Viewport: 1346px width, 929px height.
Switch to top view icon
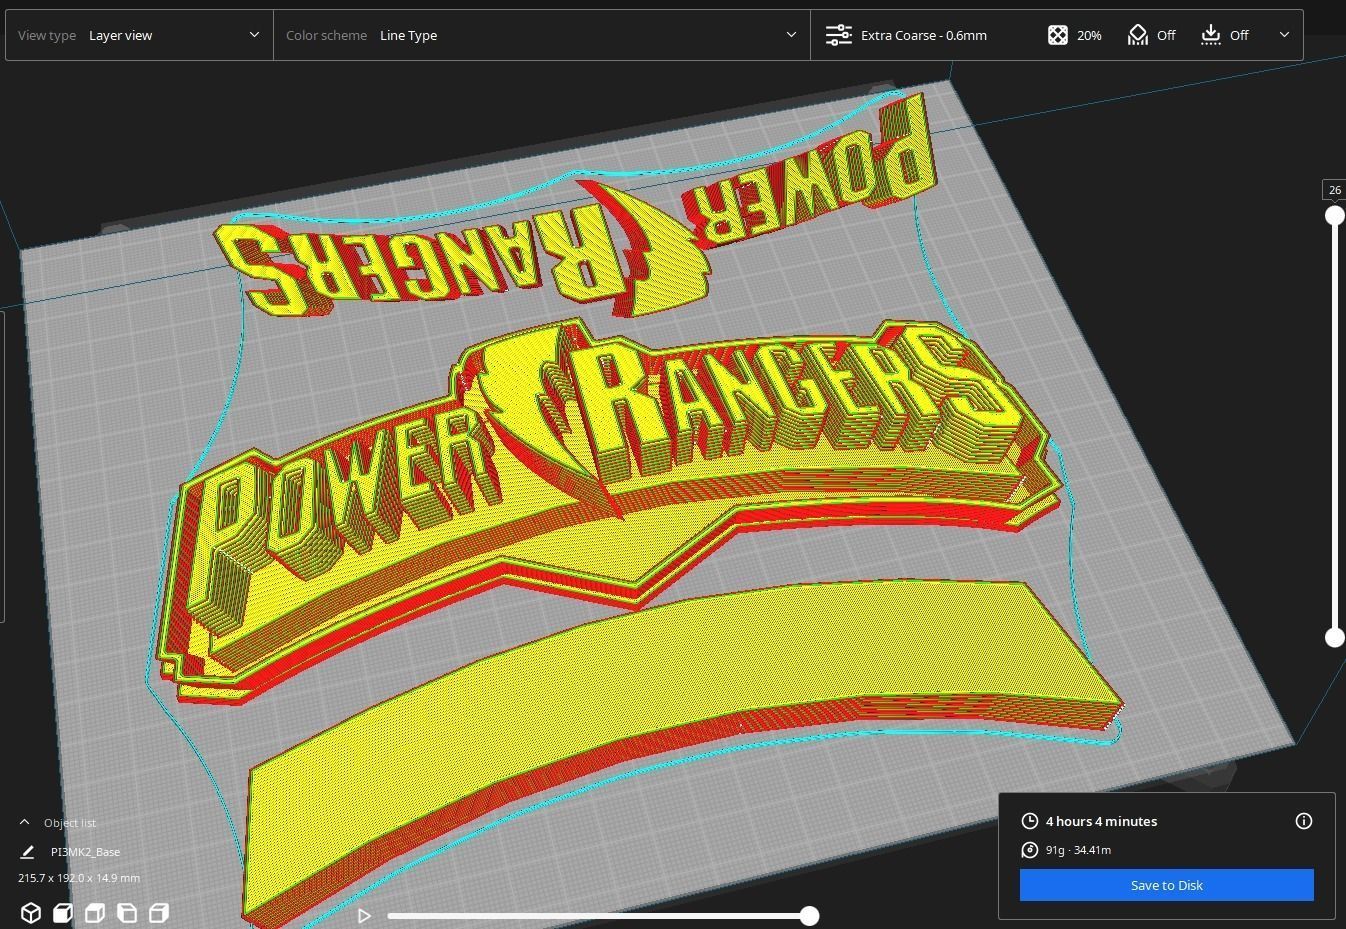point(95,913)
